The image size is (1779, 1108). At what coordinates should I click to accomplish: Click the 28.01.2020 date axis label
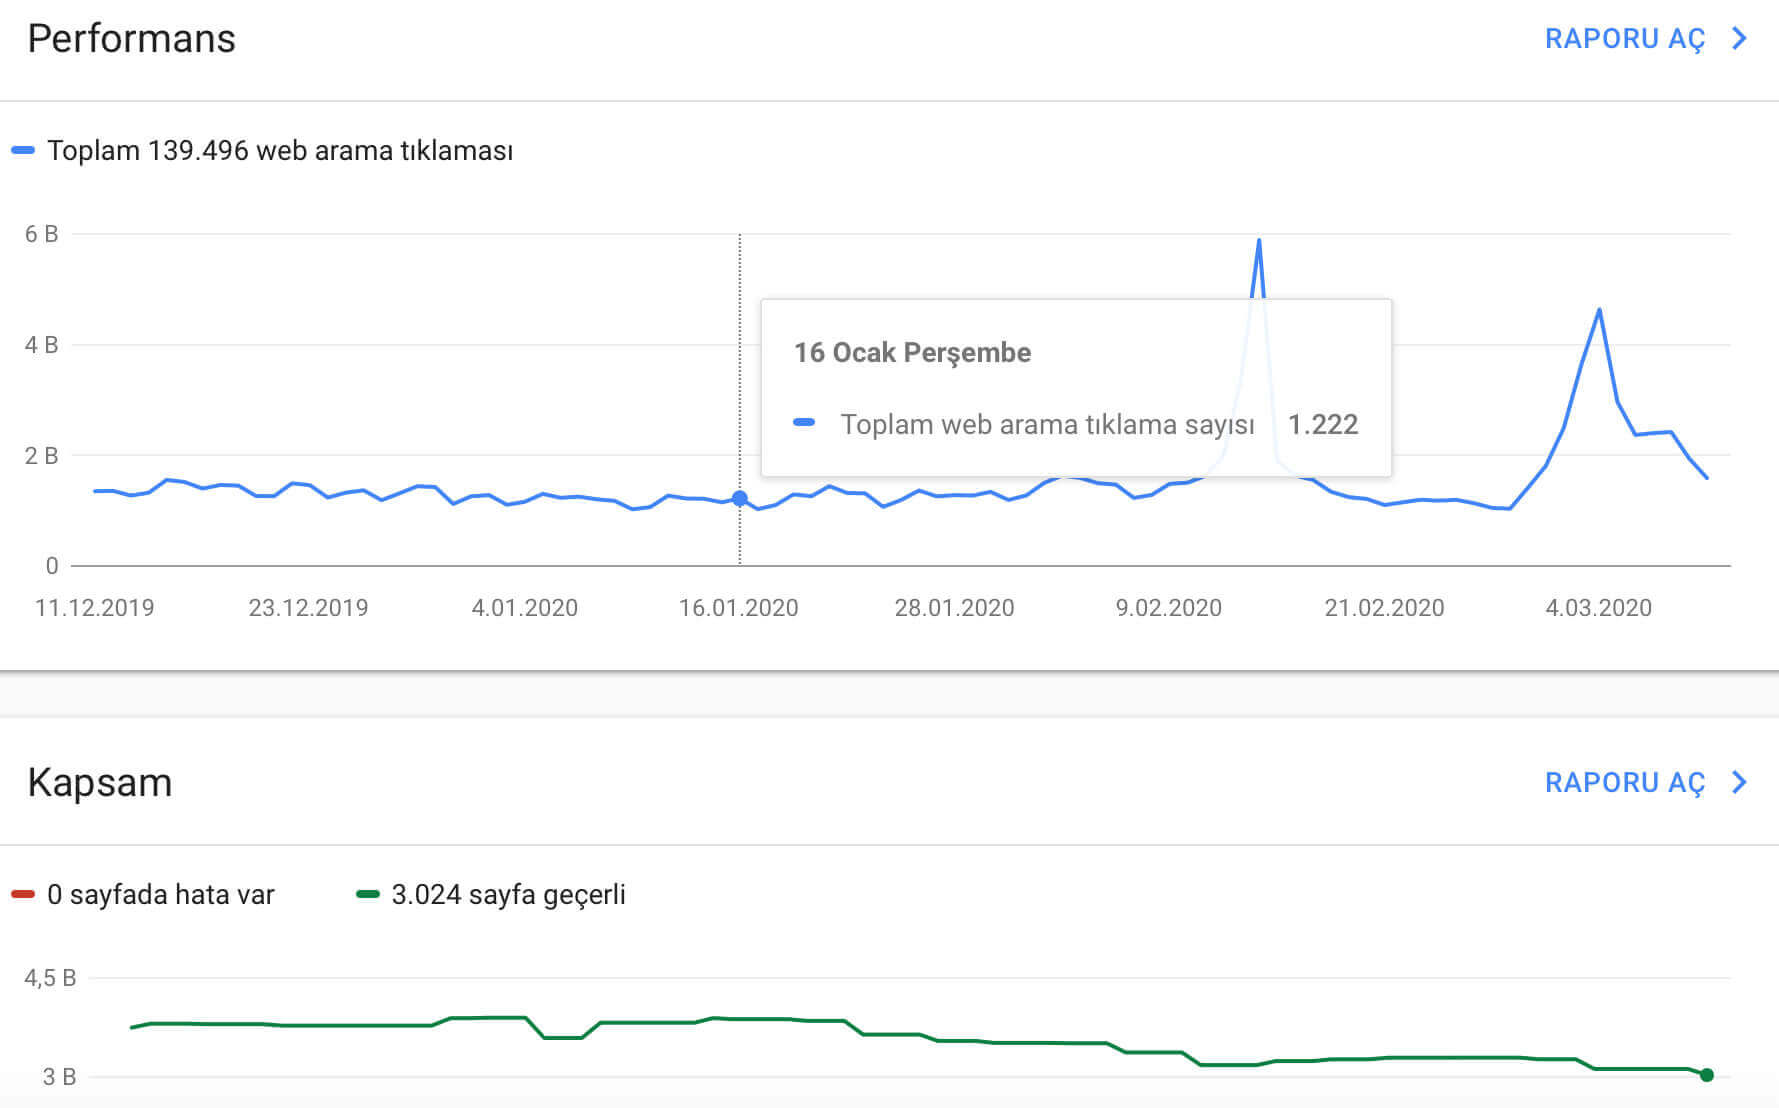pos(955,607)
